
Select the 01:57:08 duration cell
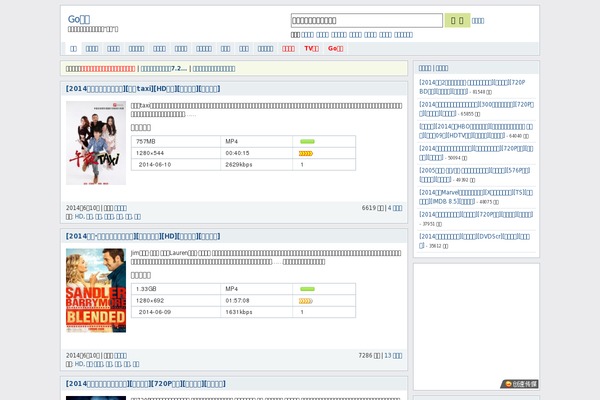[x=256, y=300]
